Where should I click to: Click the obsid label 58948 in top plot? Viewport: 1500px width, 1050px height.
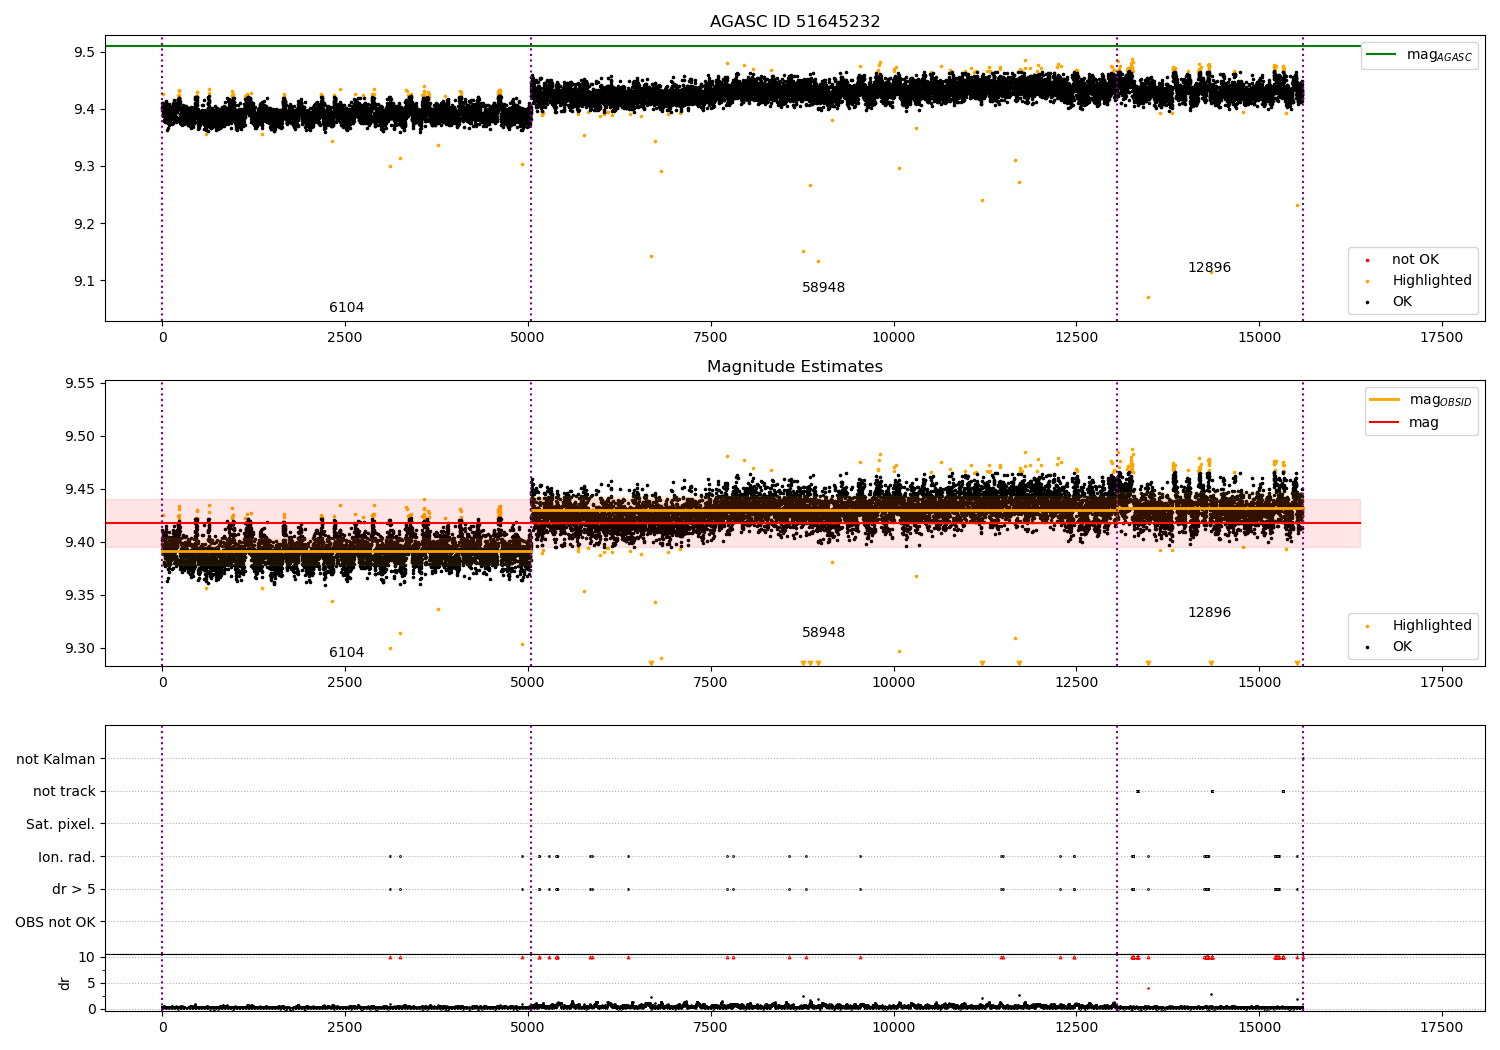click(823, 288)
